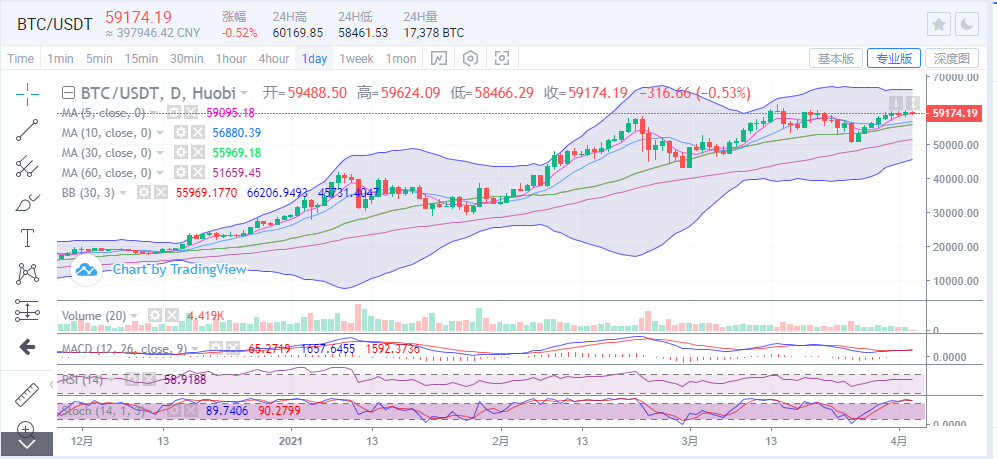Screen dimensions: 997x459
Task: Toggle night mode with the moon icon
Action: pyautogui.click(x=966, y=24)
